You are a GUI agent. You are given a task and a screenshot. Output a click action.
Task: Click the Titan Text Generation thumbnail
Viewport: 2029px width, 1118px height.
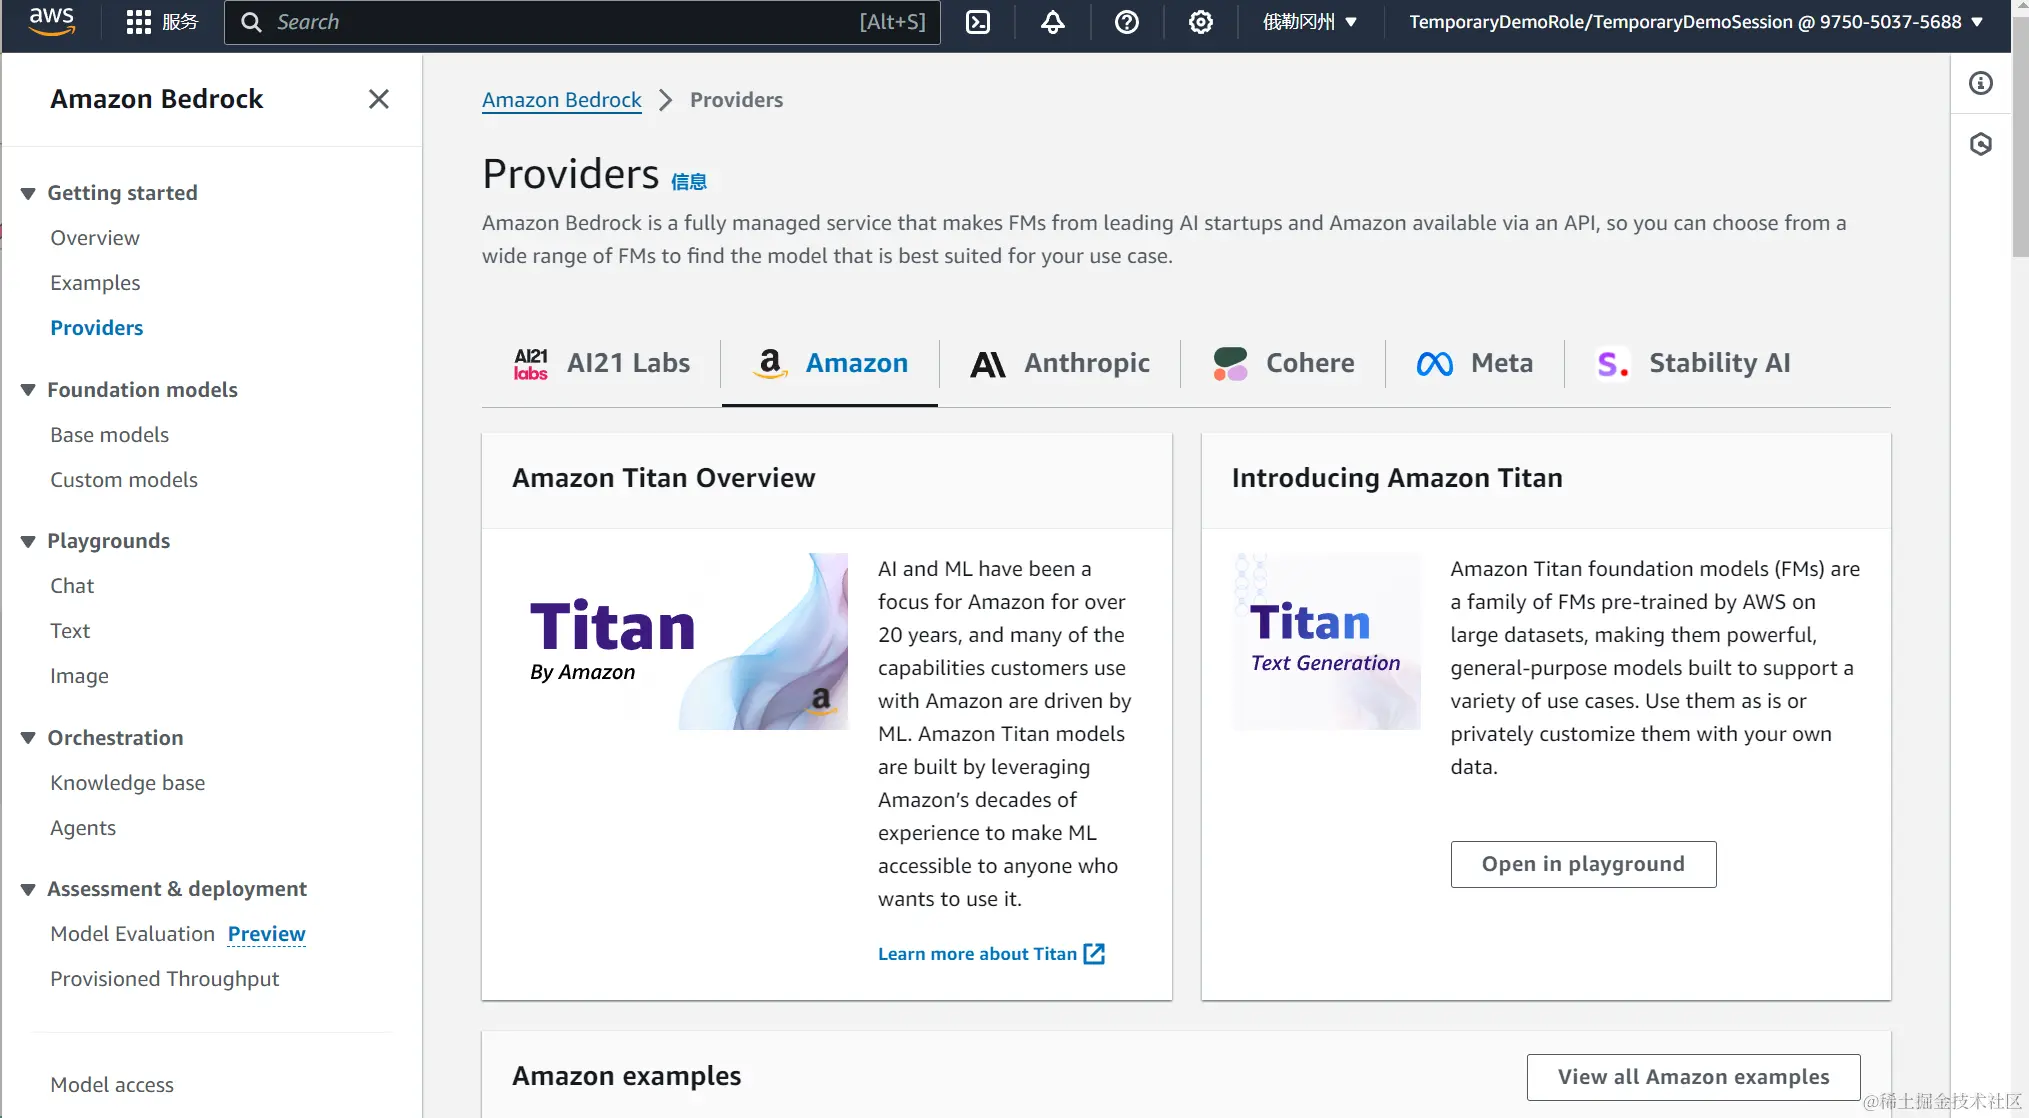click(1326, 641)
